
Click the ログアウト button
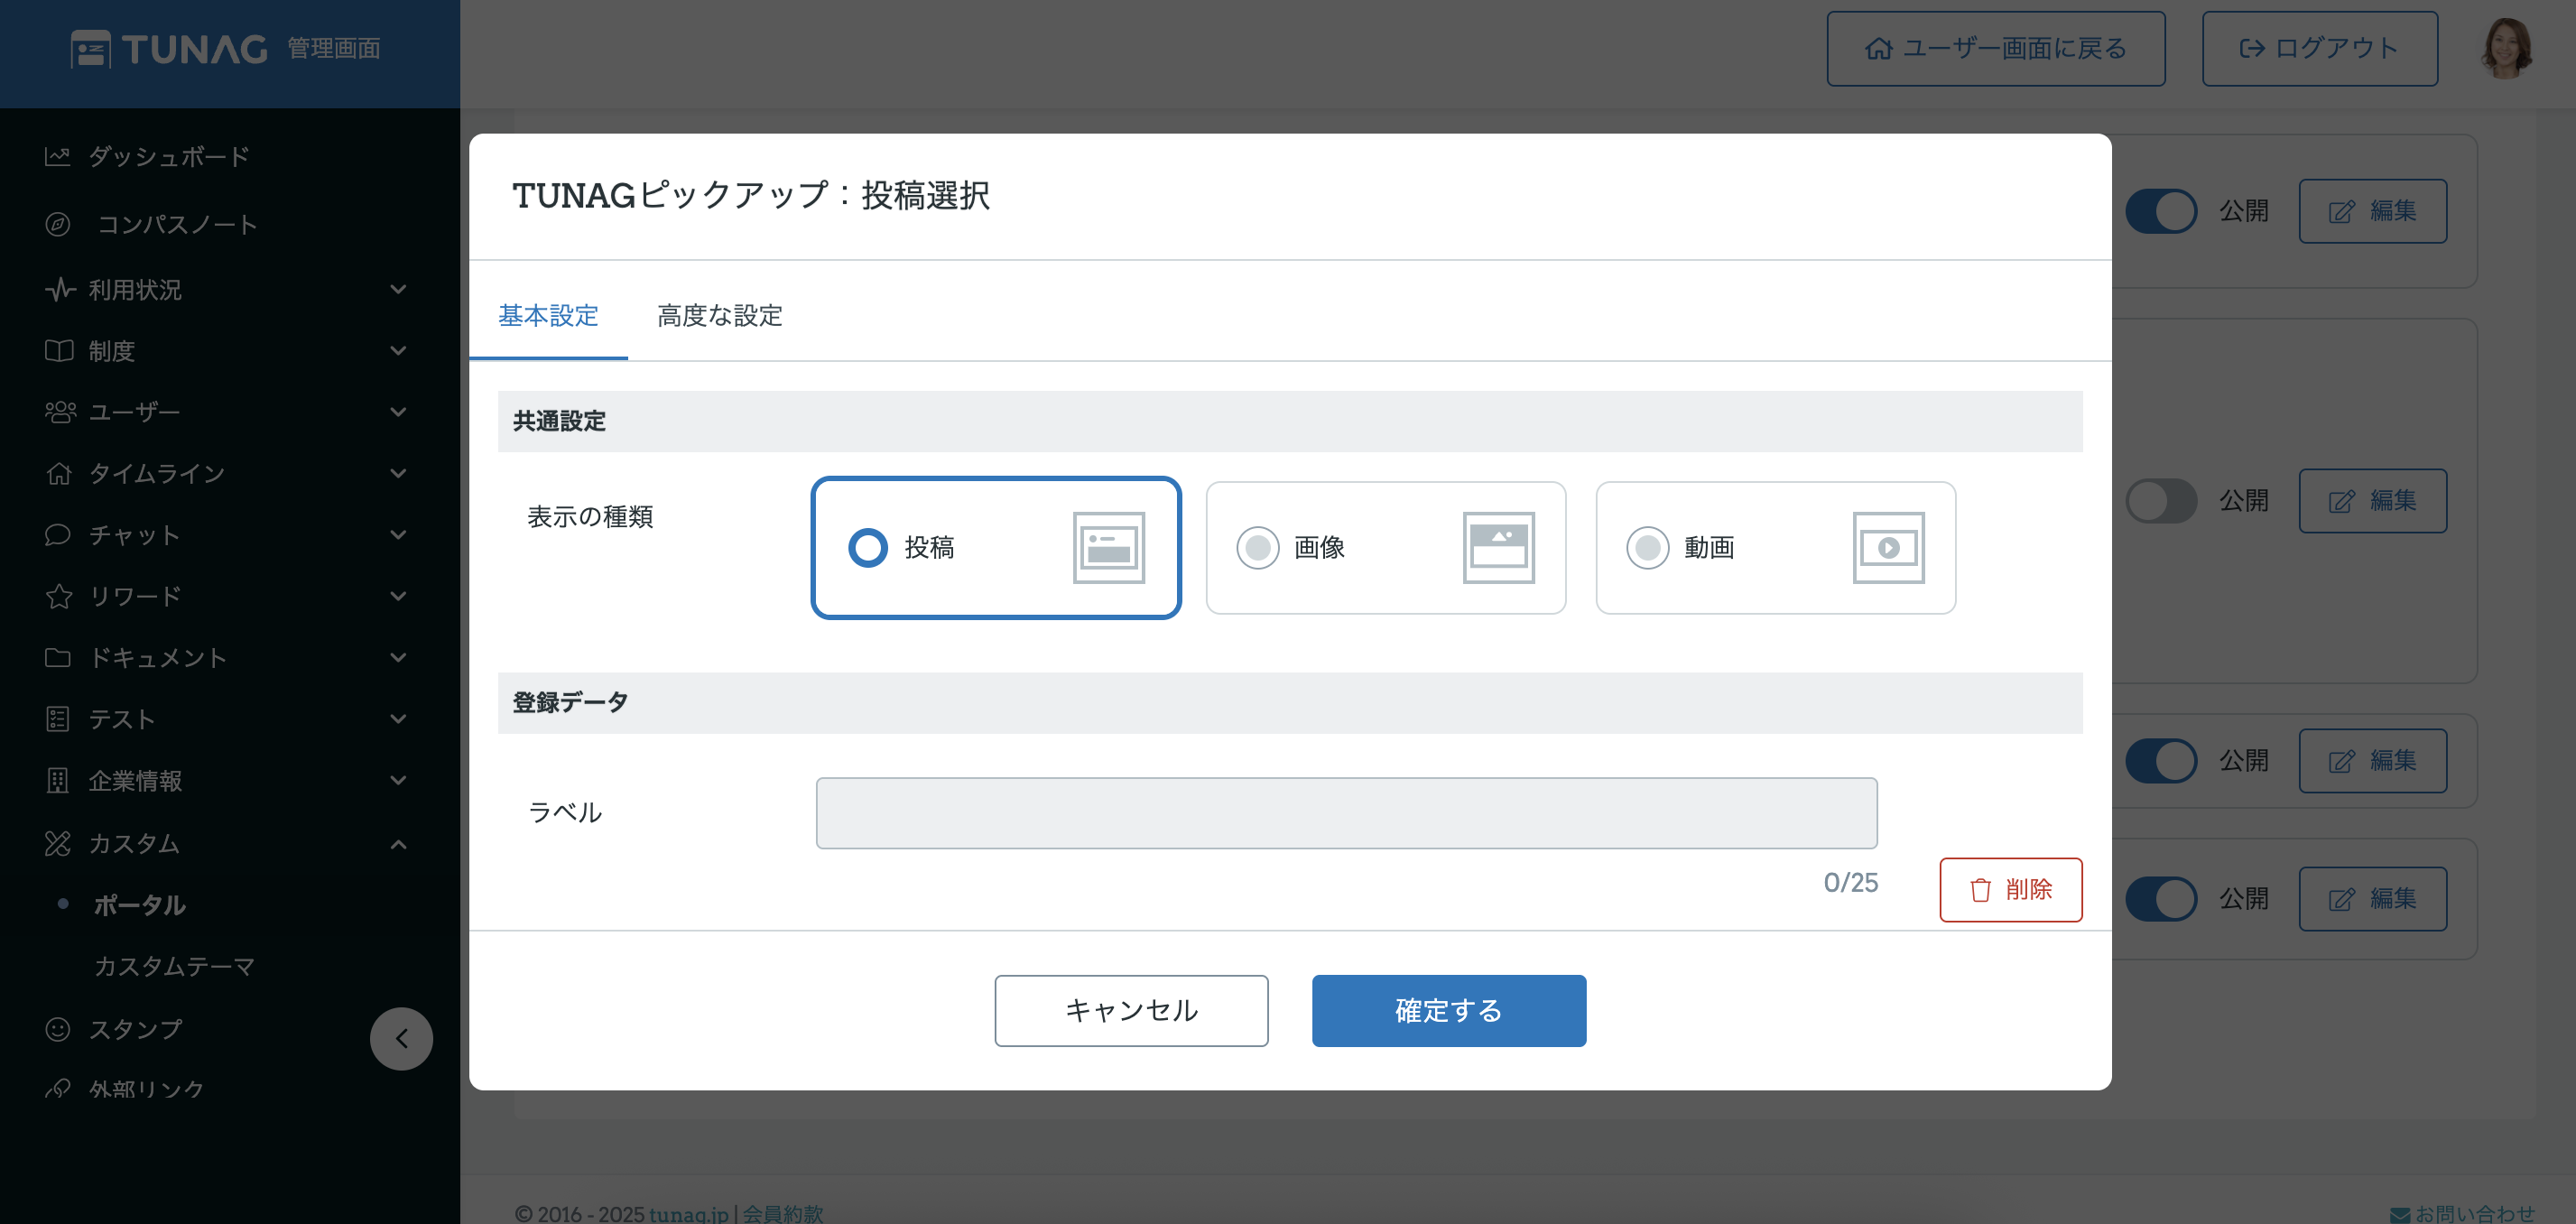[x=2320, y=49]
